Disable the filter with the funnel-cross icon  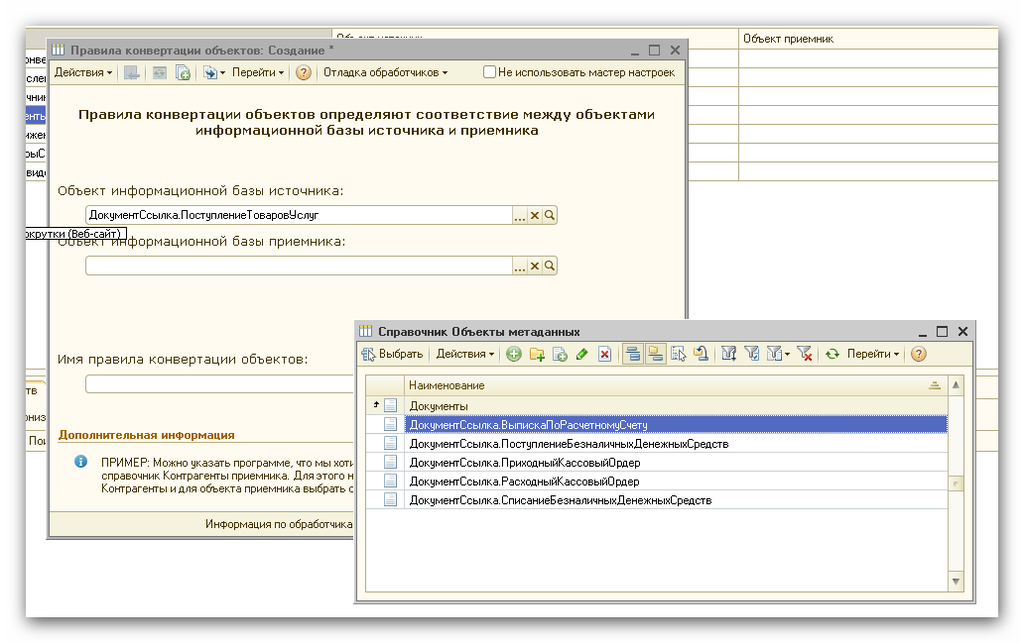pos(805,354)
